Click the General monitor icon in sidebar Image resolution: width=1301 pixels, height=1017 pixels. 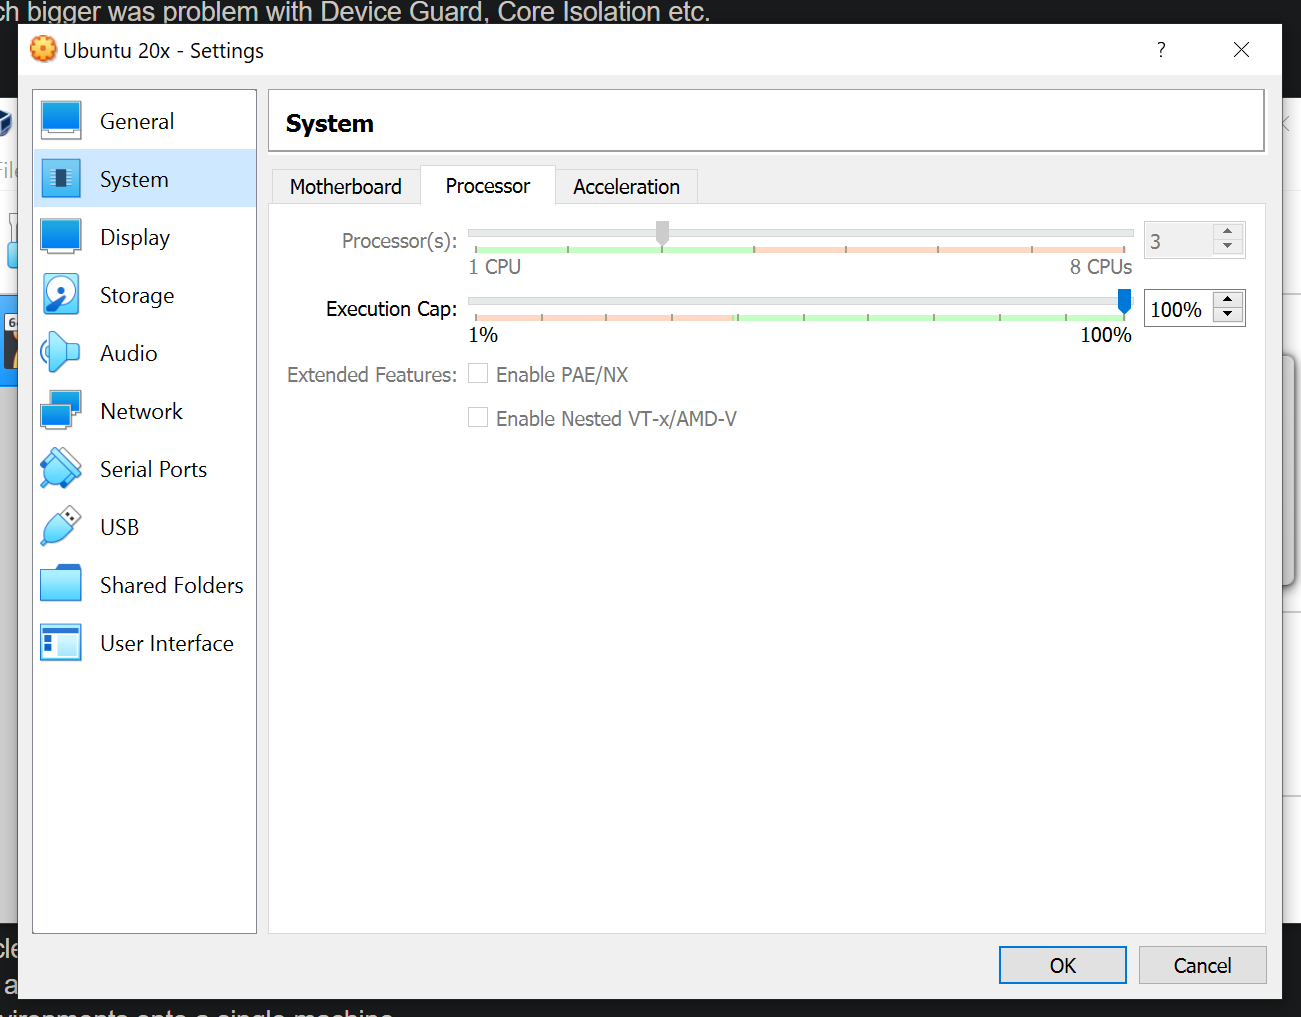tap(61, 121)
